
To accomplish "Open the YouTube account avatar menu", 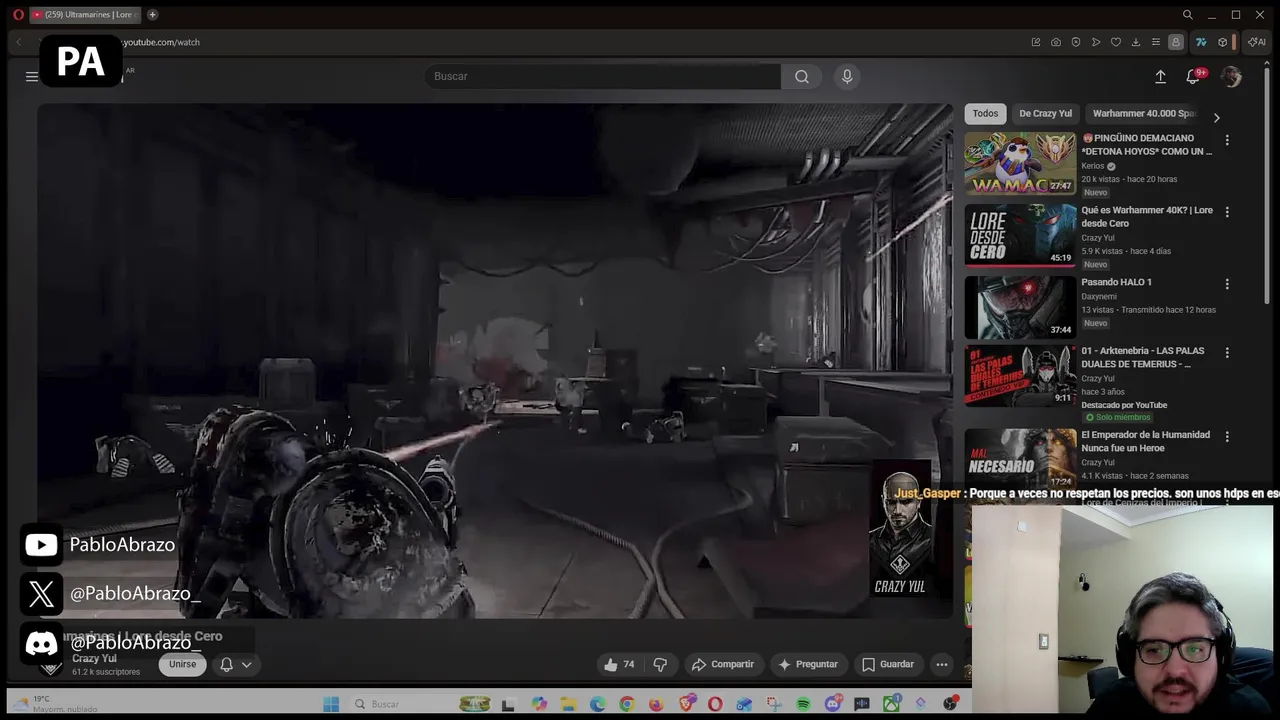I will pos(1231,76).
